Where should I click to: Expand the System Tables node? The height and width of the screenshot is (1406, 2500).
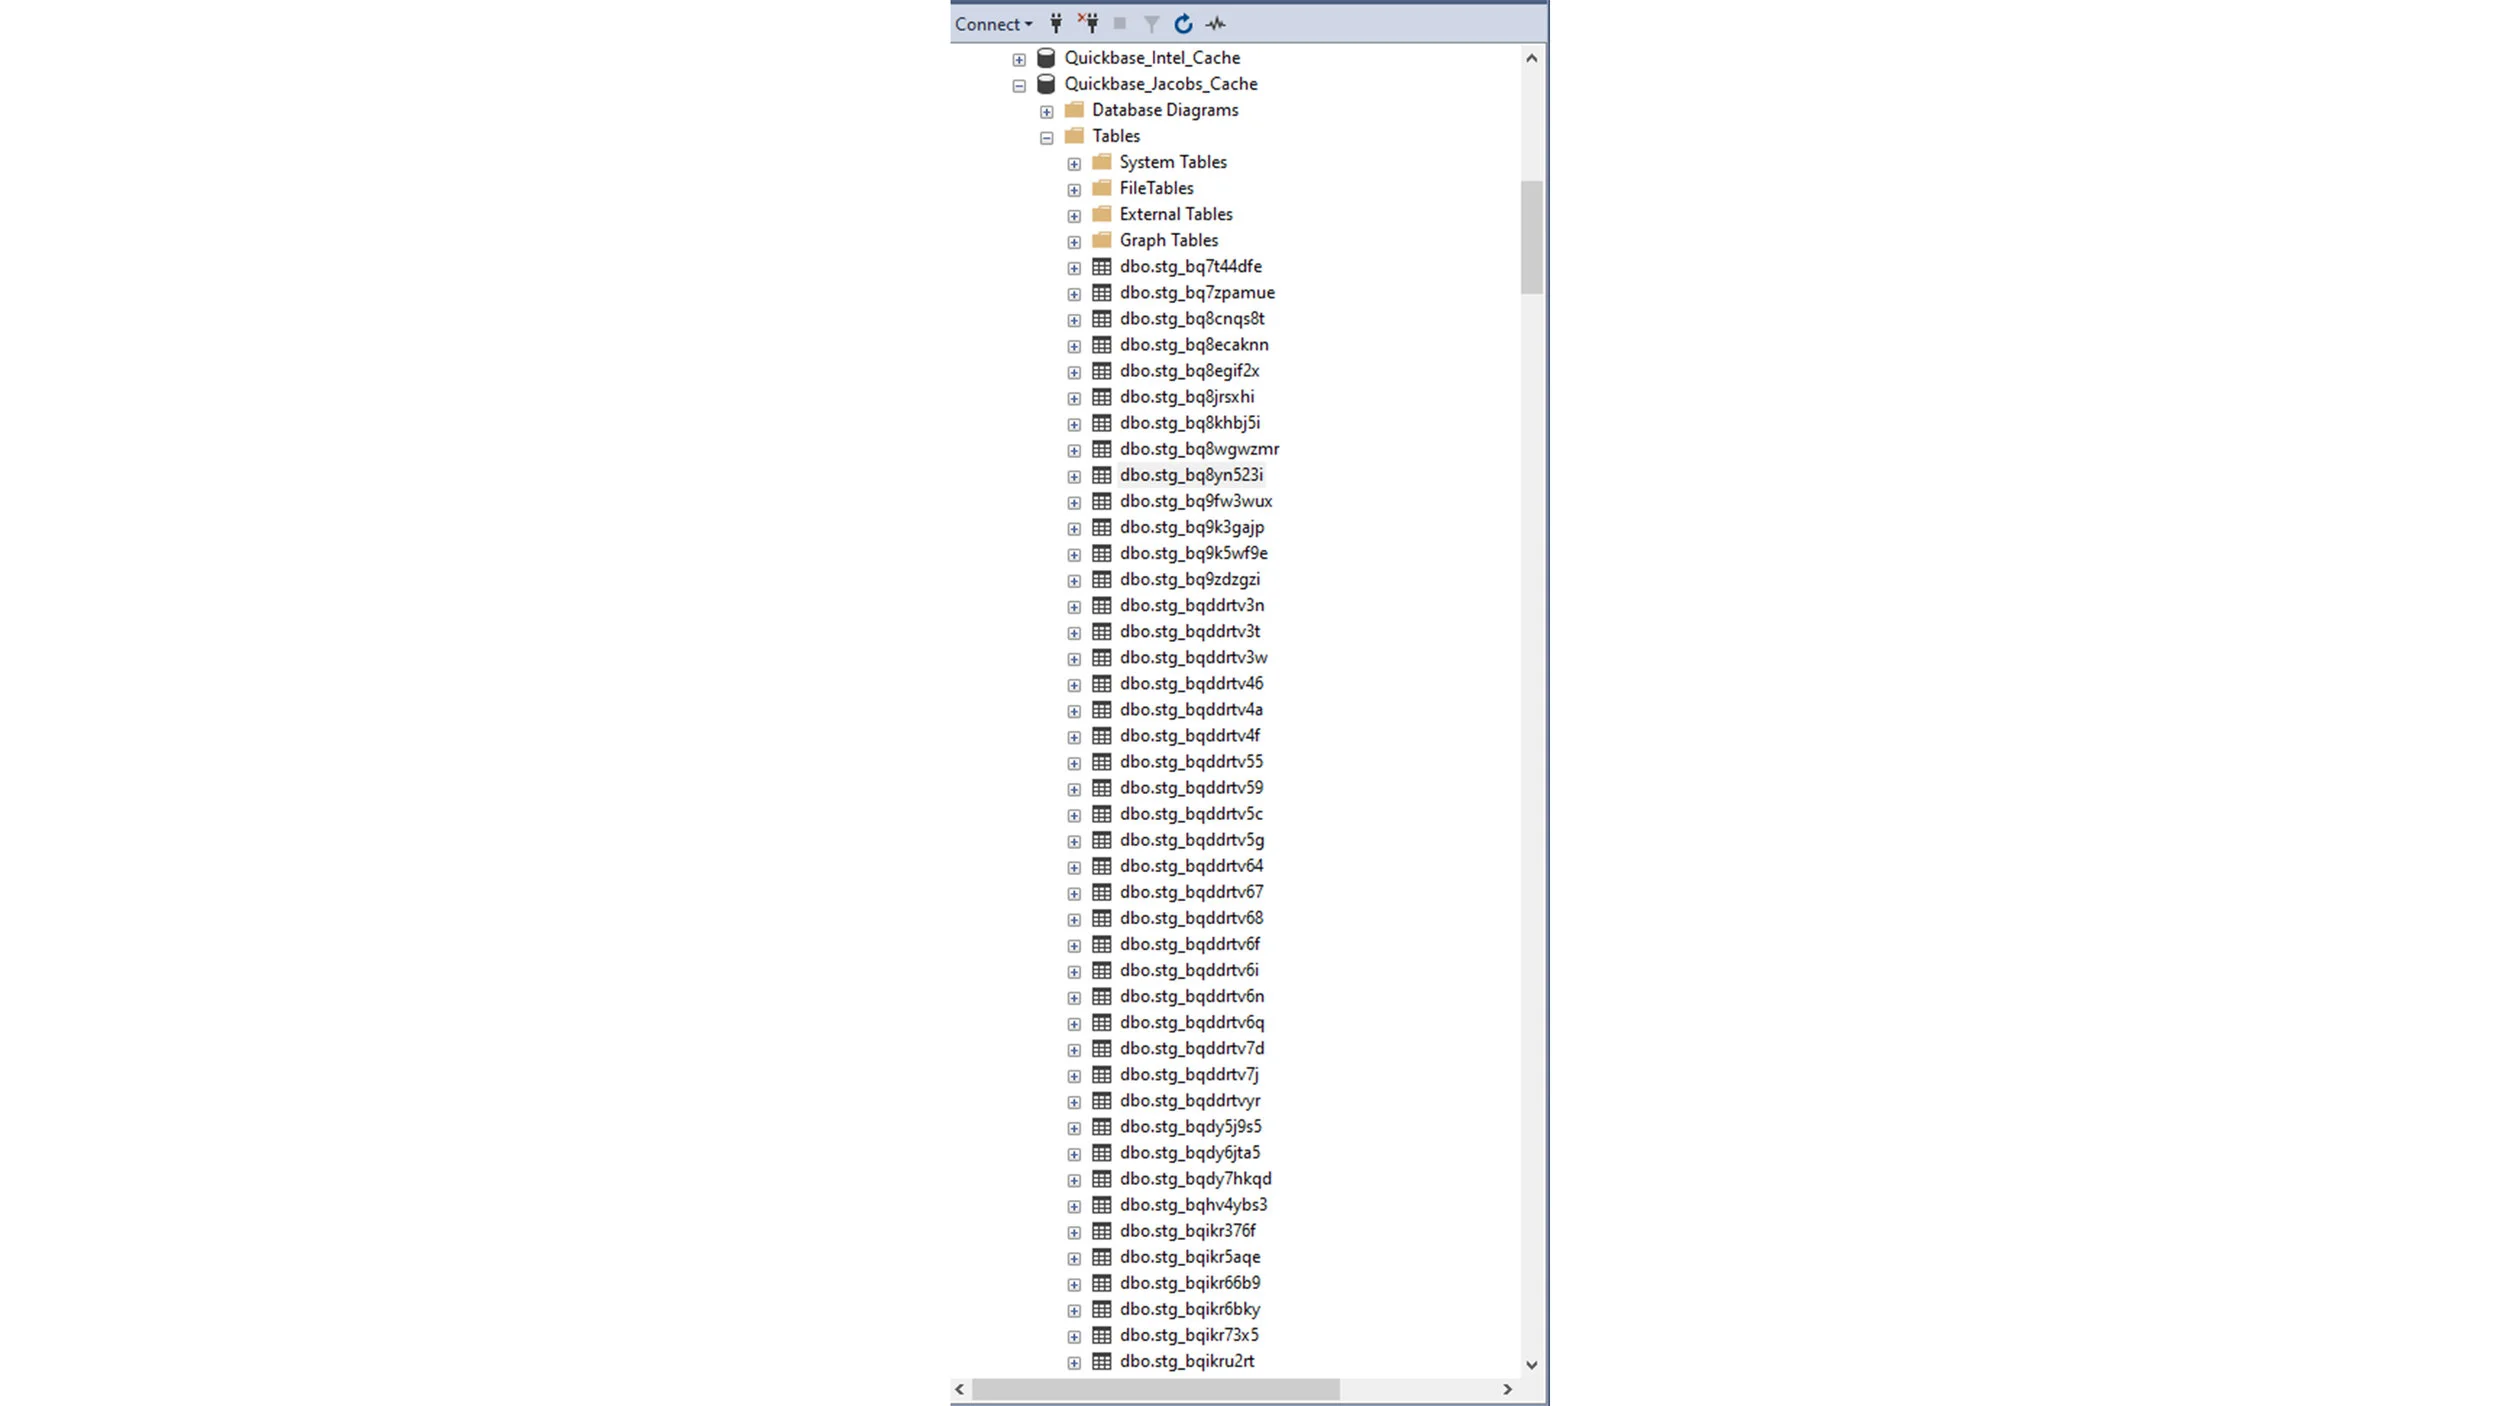pos(1073,162)
